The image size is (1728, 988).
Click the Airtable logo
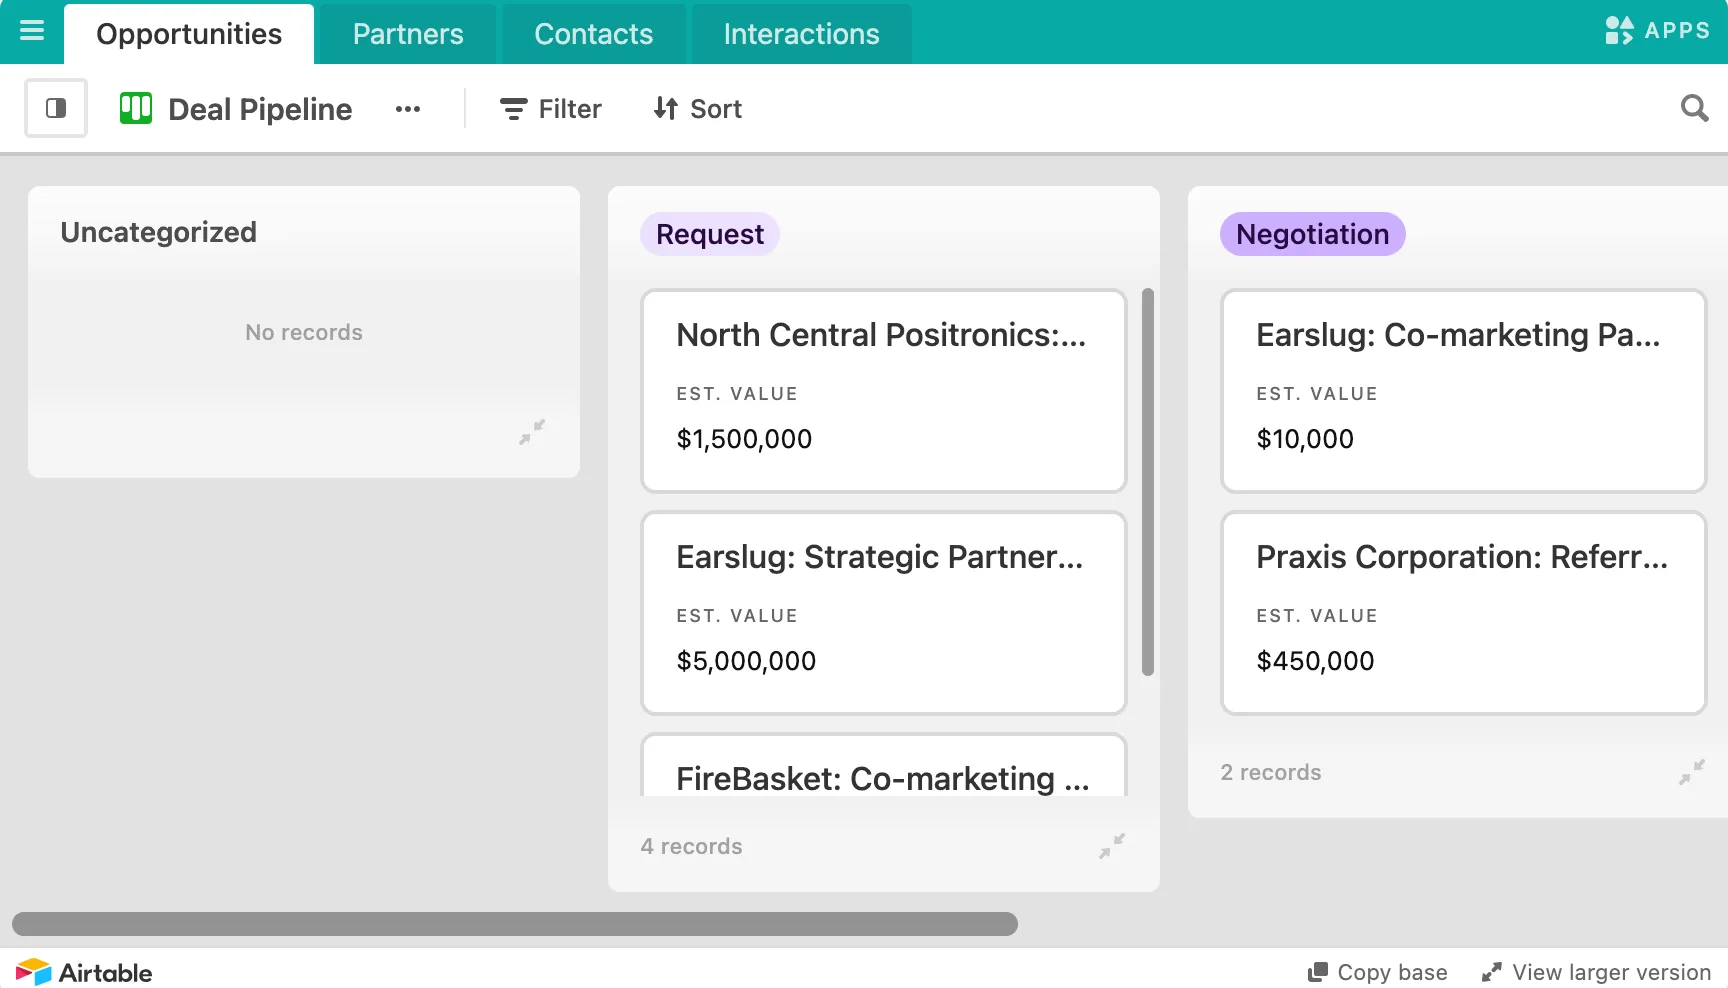(x=84, y=972)
